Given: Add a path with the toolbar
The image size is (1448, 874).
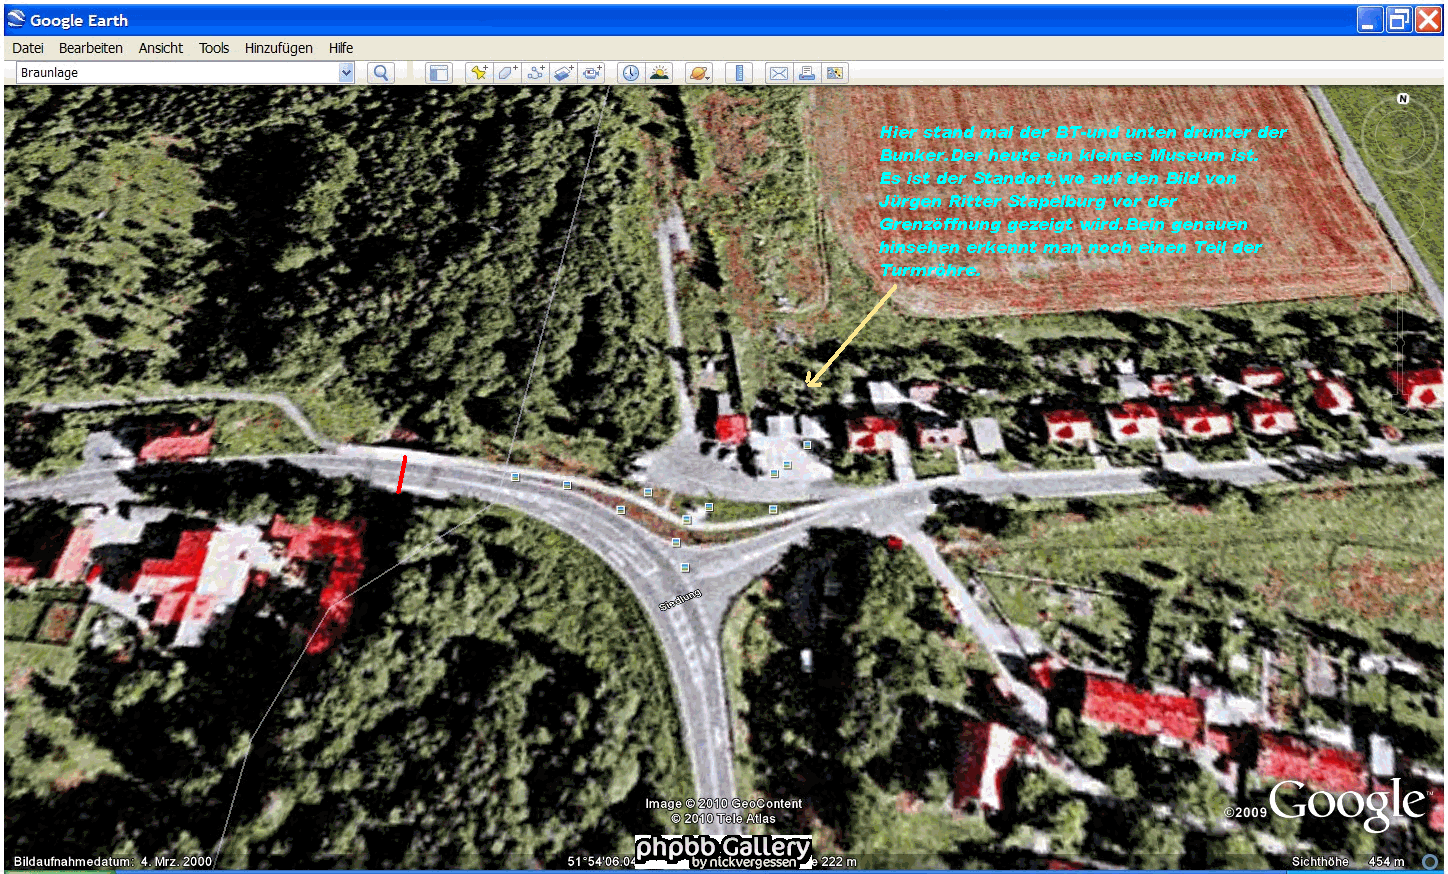Looking at the screenshot, I should 536,73.
